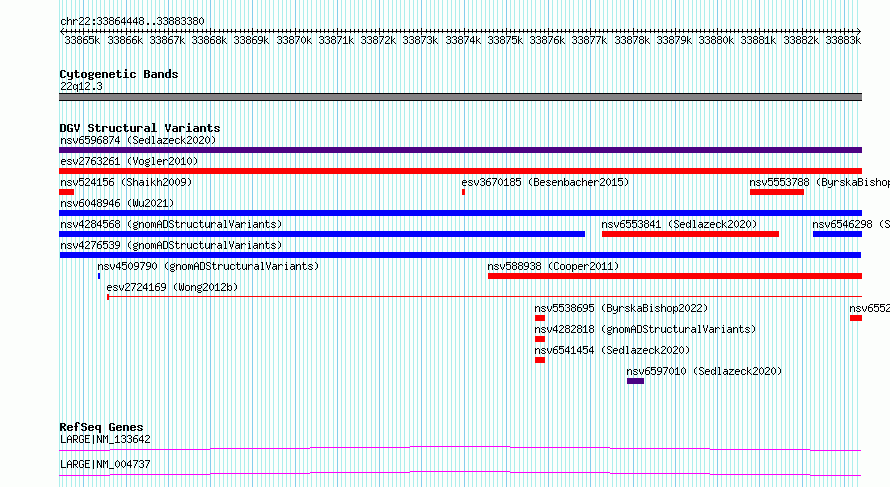Click the Cytogenetic Bands track heading

(119, 74)
